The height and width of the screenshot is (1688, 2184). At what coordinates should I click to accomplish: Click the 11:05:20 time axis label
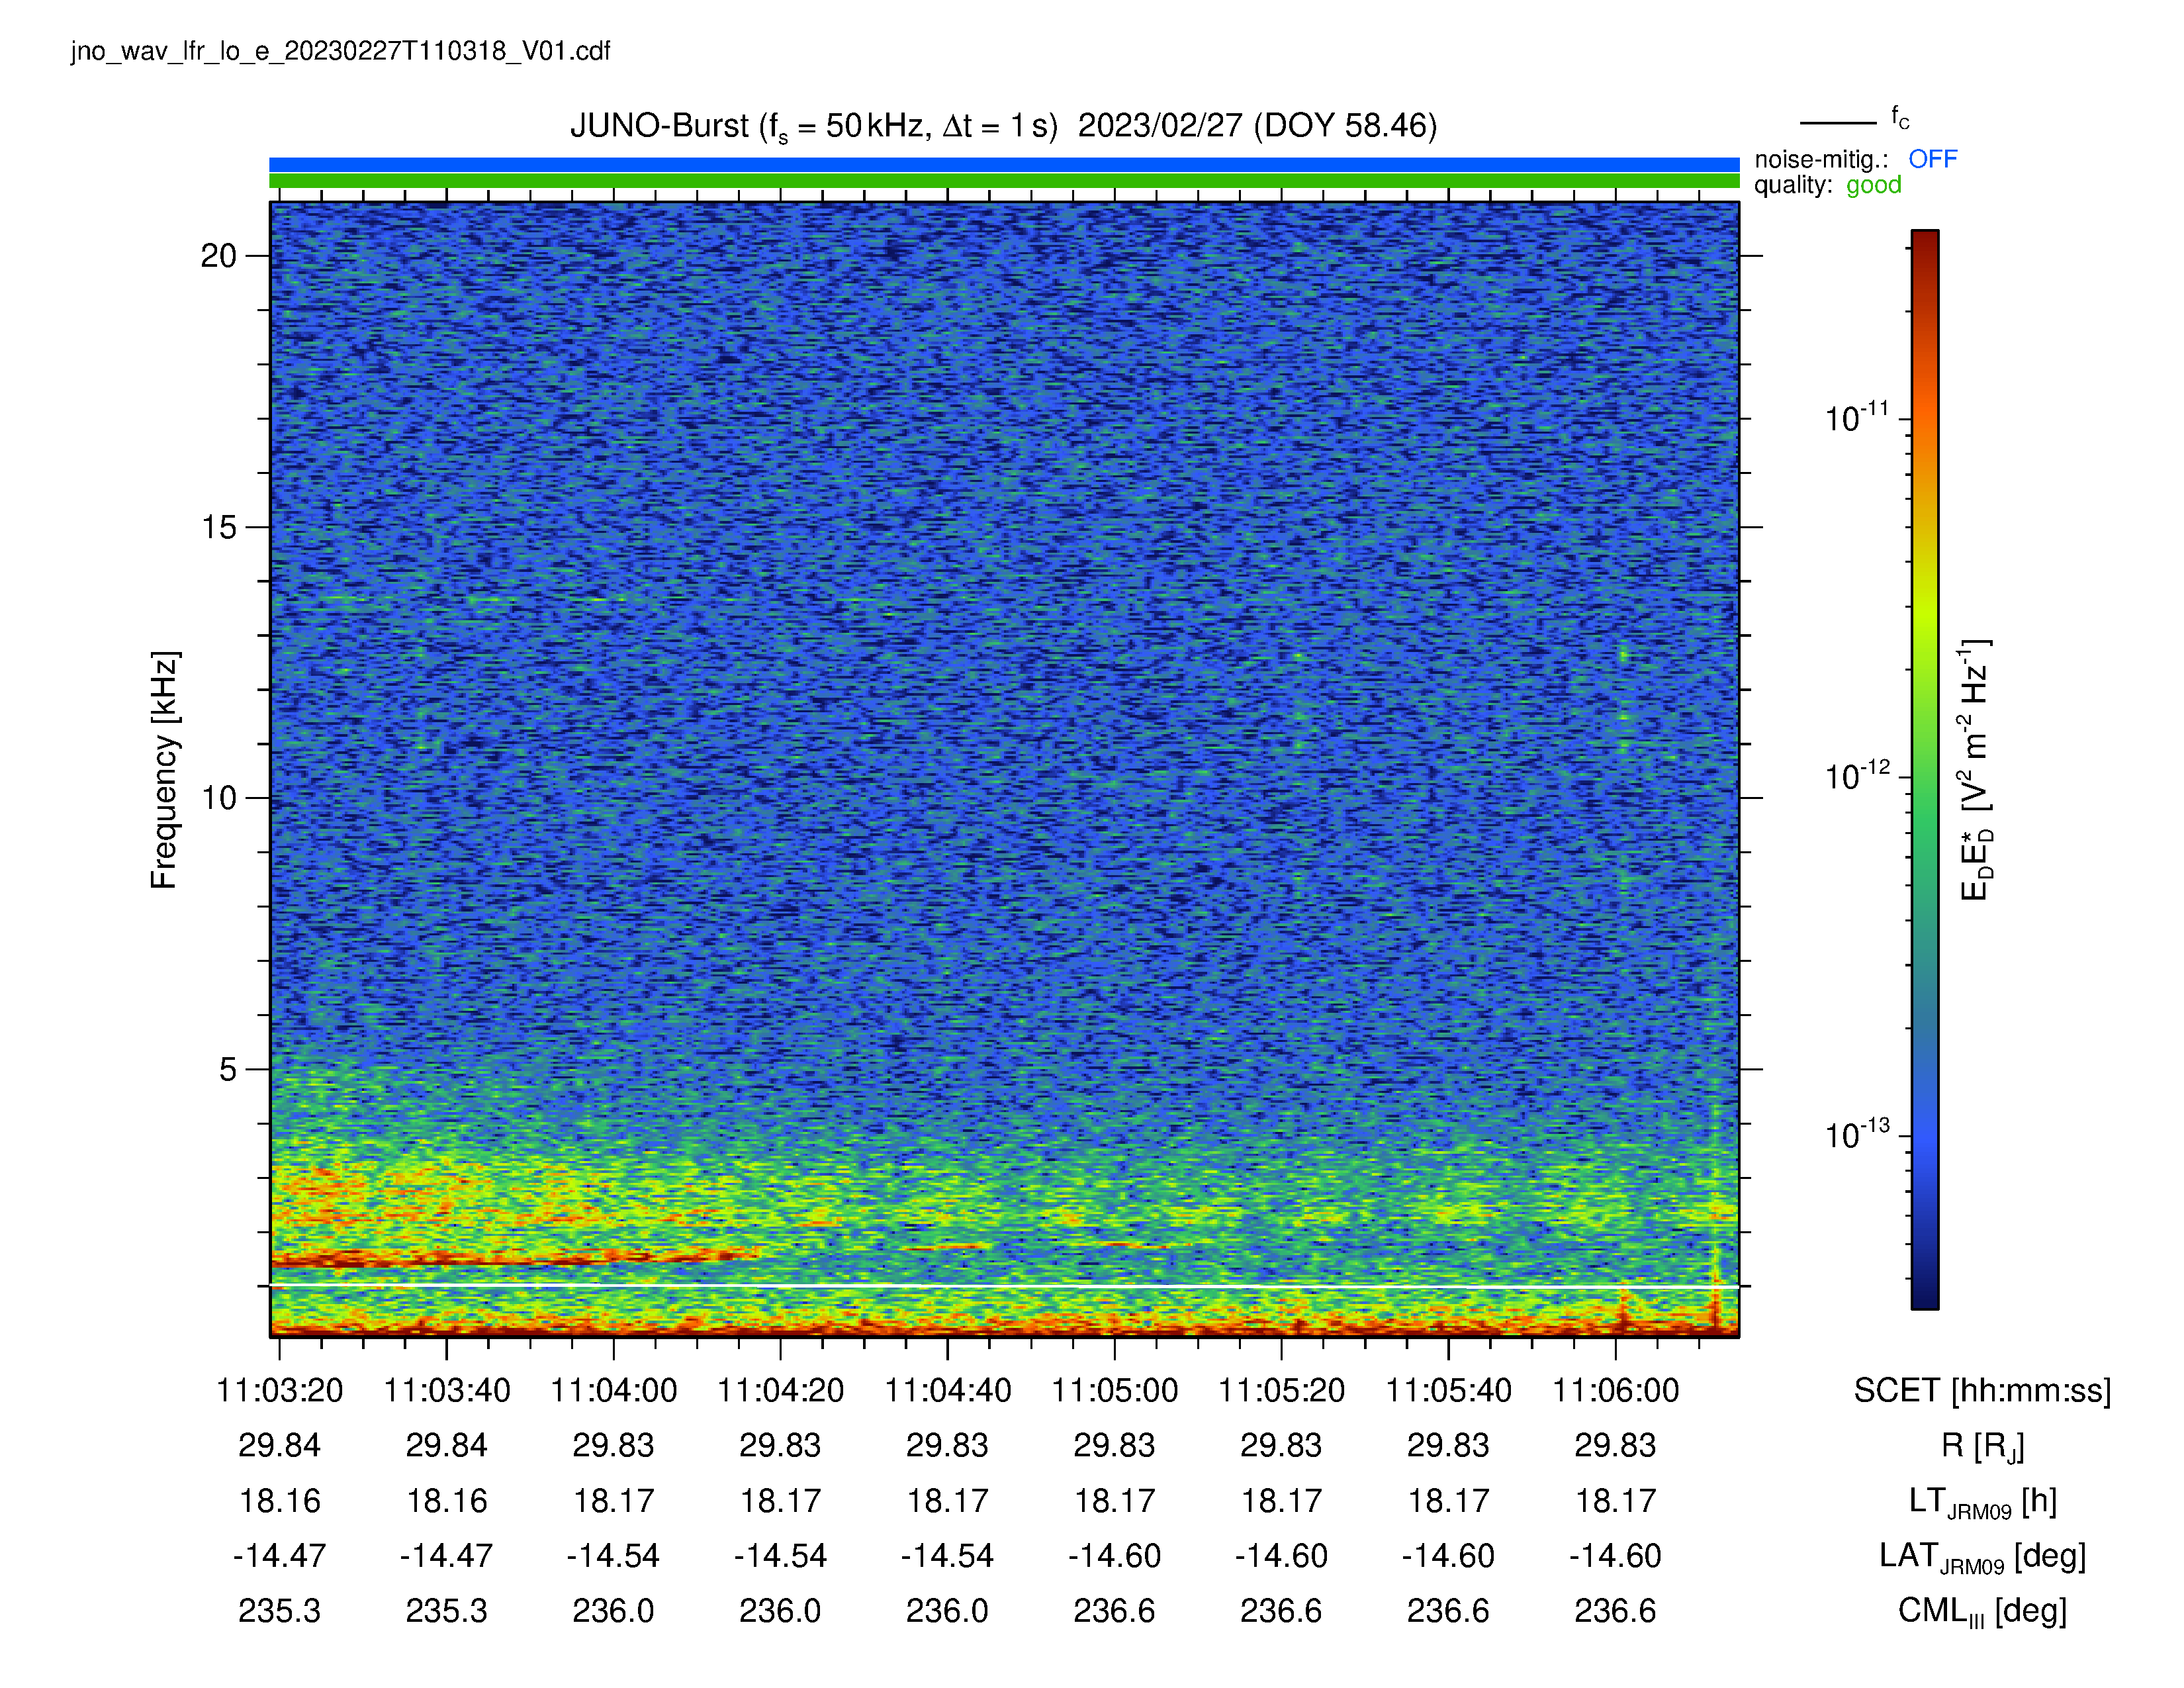[x=1281, y=1390]
